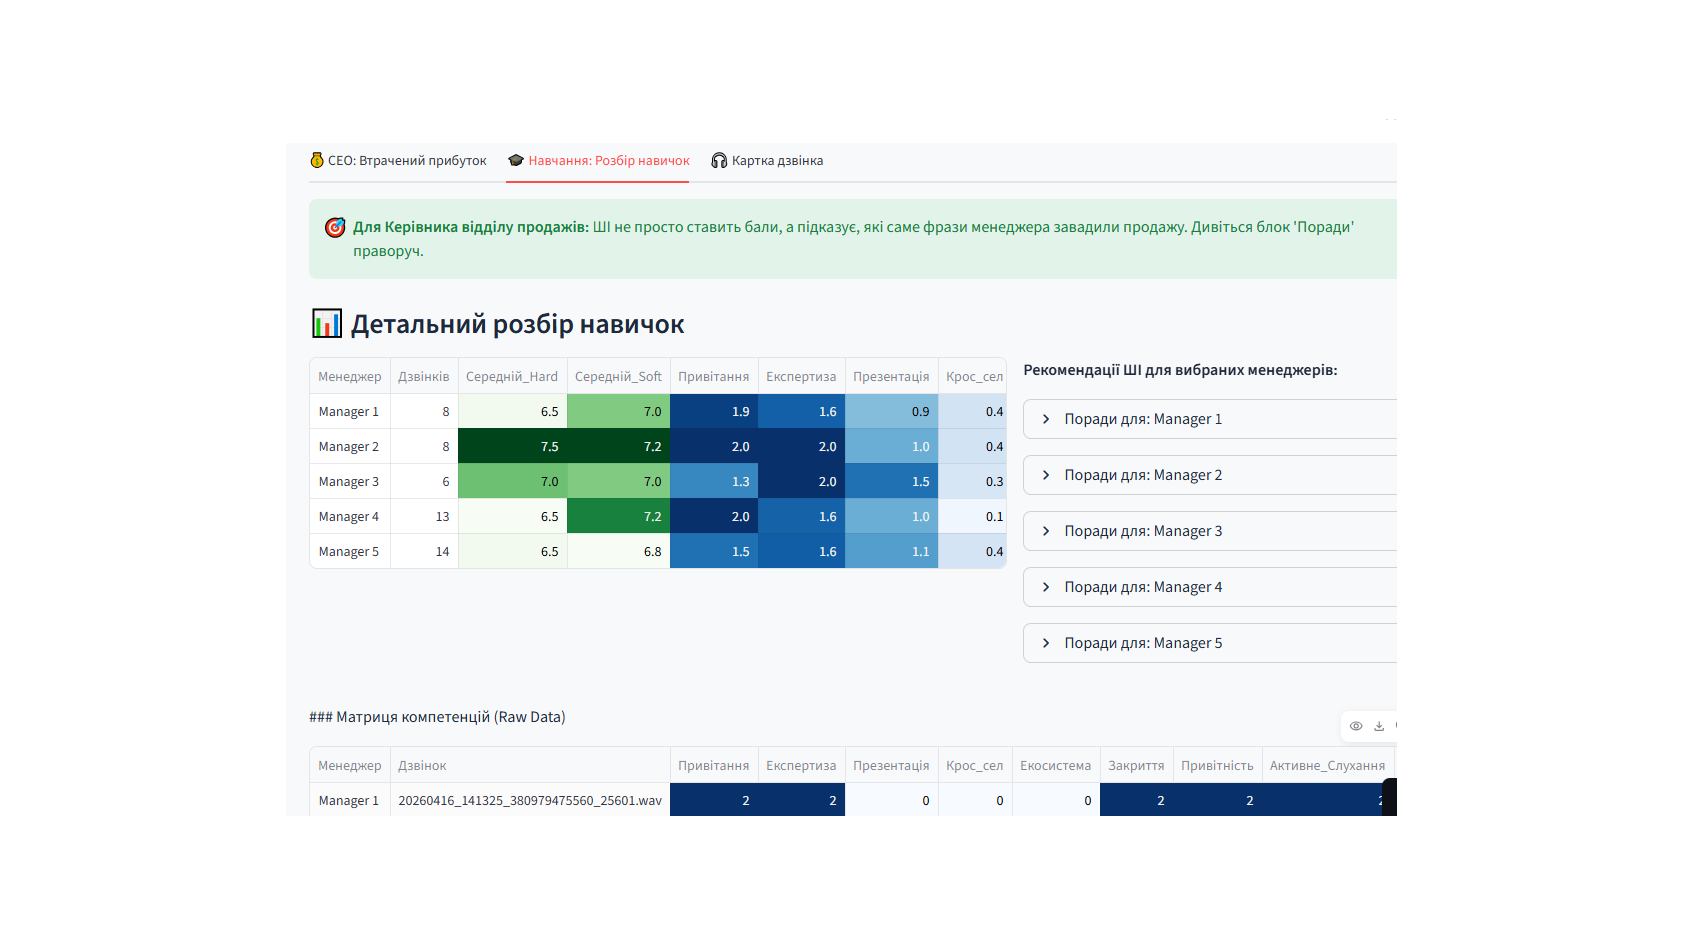Open Поради для: Manager 5 panel
This screenshot has height=935, width=1683.
click(x=1142, y=643)
